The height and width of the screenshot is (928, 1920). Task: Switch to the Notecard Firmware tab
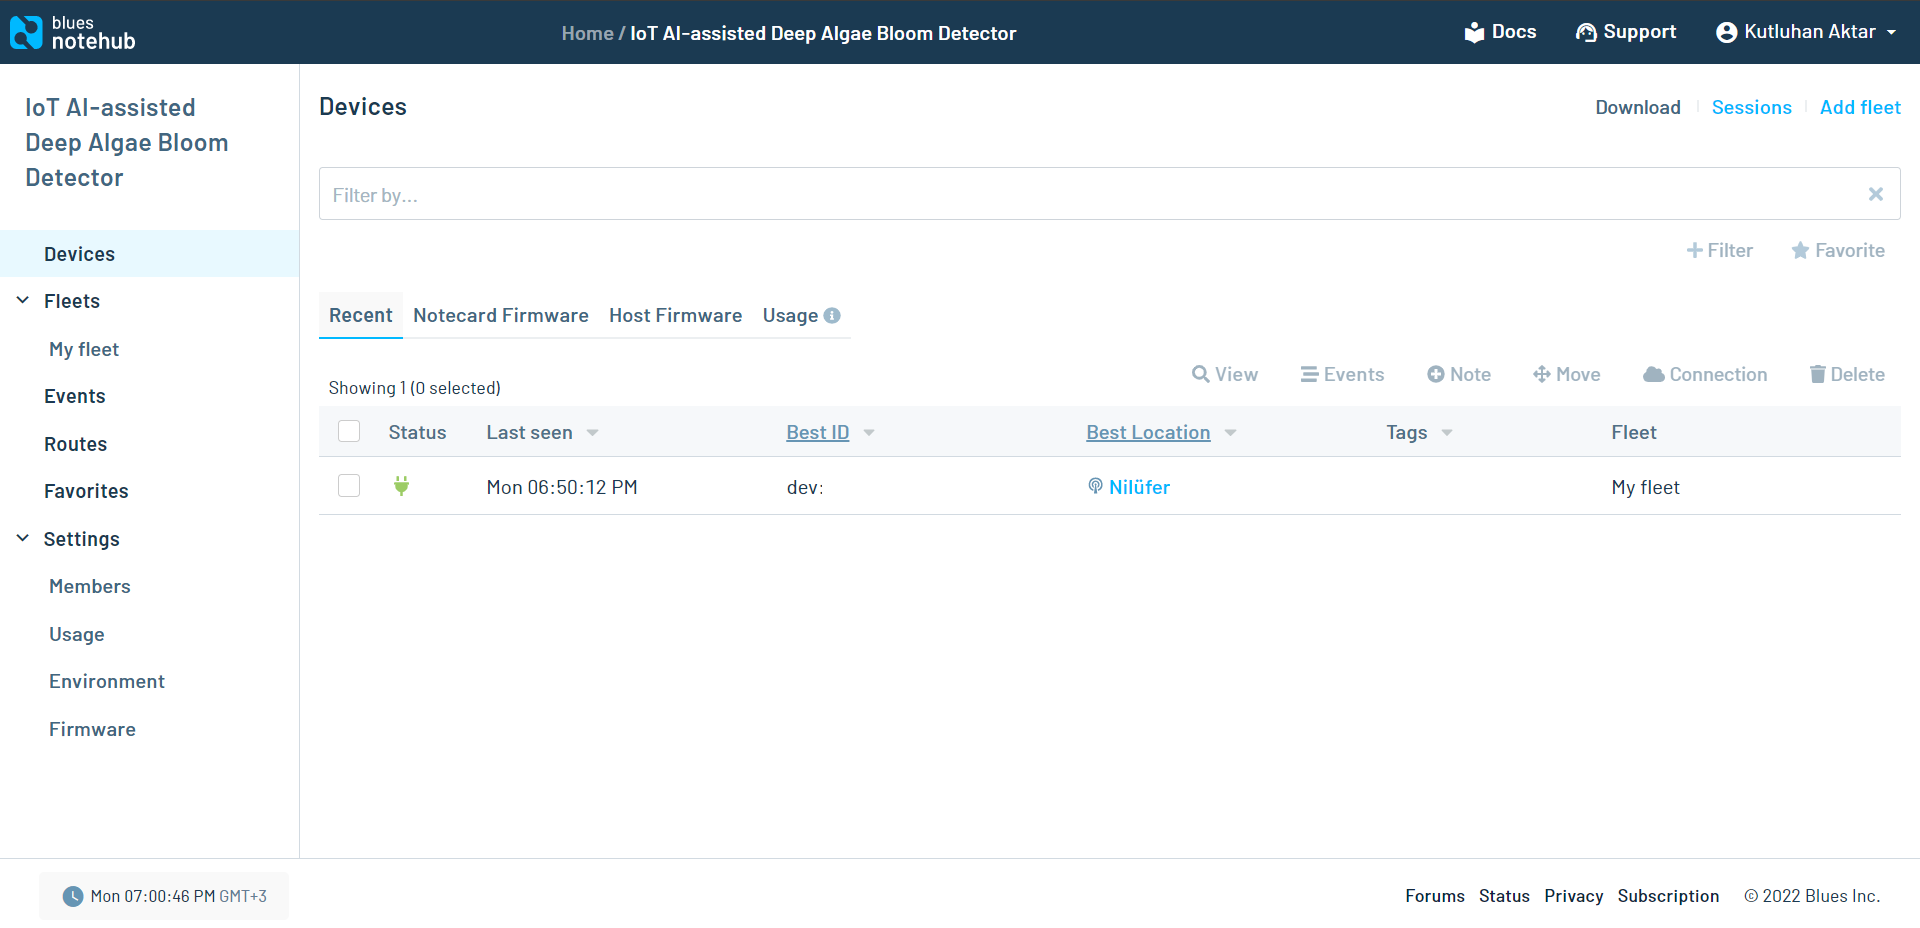tap(500, 316)
